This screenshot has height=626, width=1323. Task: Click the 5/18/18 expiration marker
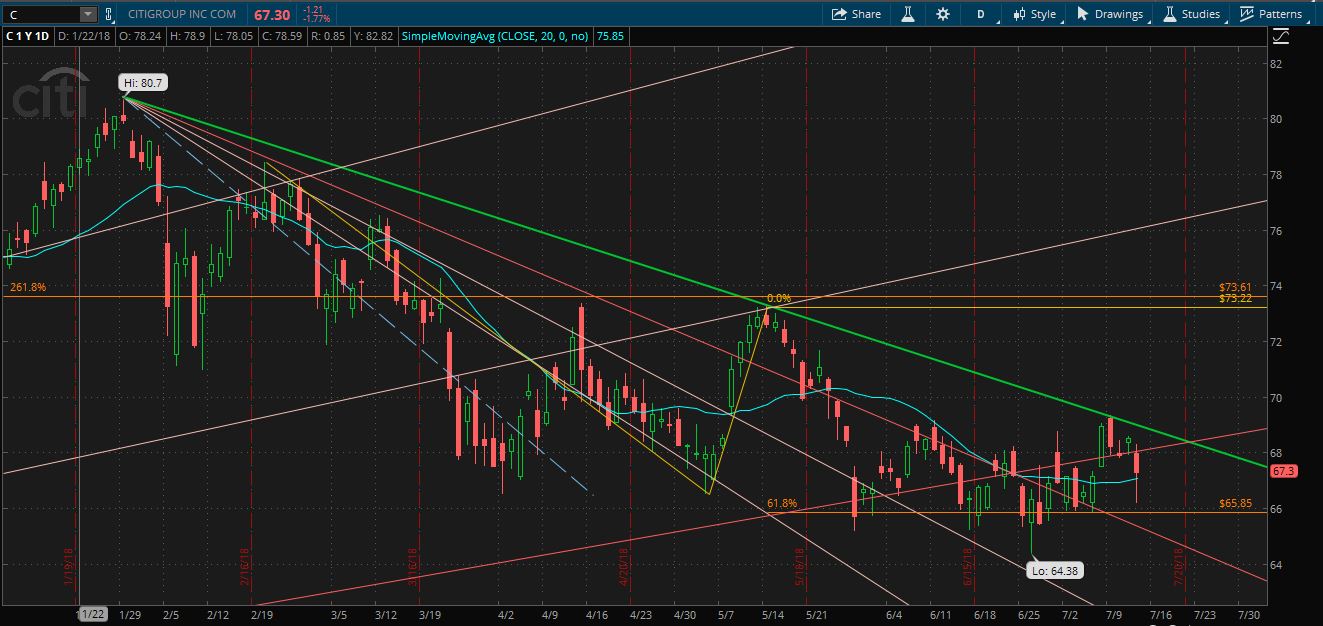[799, 566]
